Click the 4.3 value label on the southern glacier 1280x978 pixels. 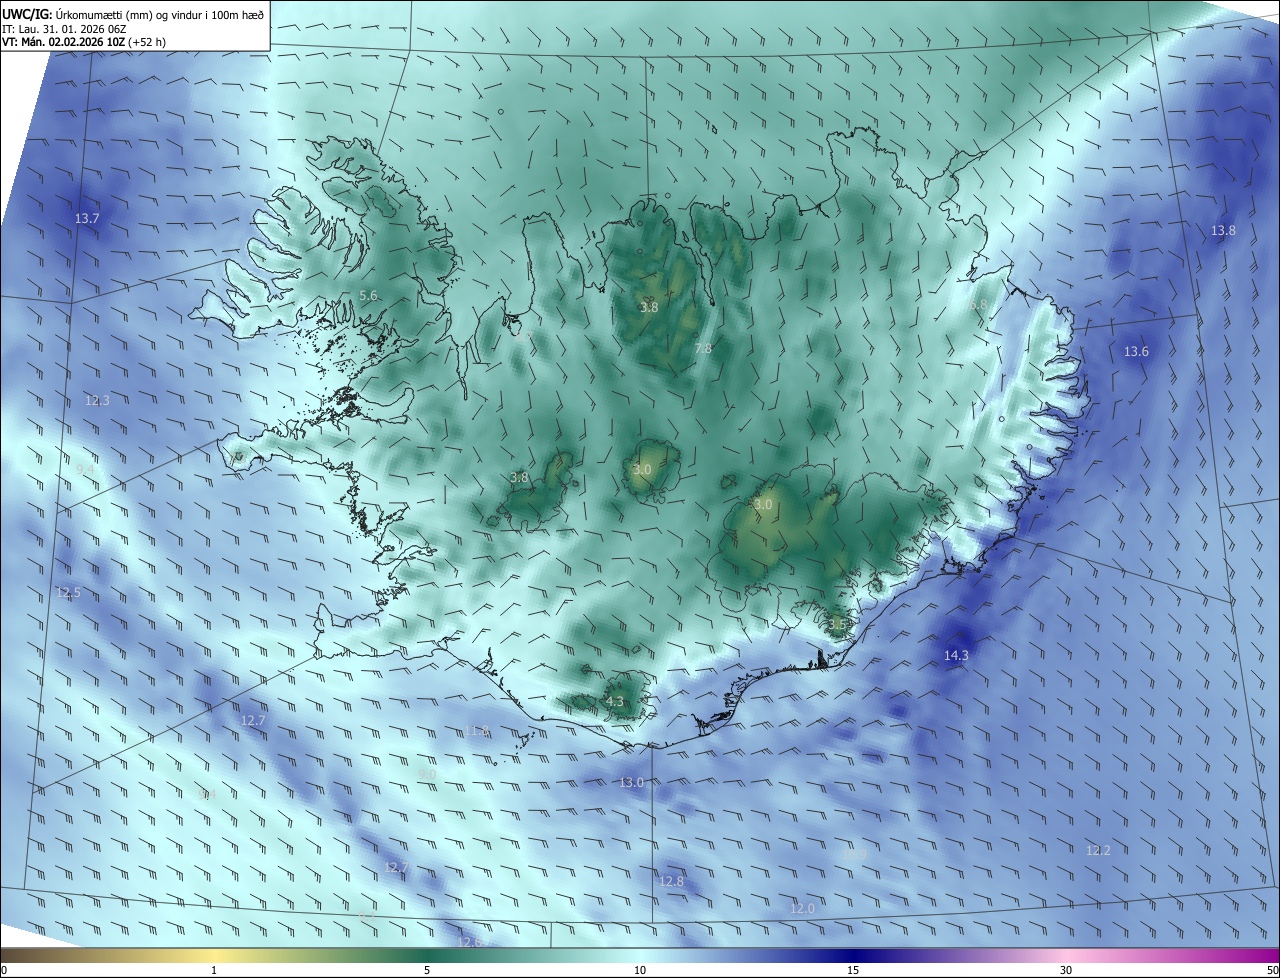(x=615, y=702)
